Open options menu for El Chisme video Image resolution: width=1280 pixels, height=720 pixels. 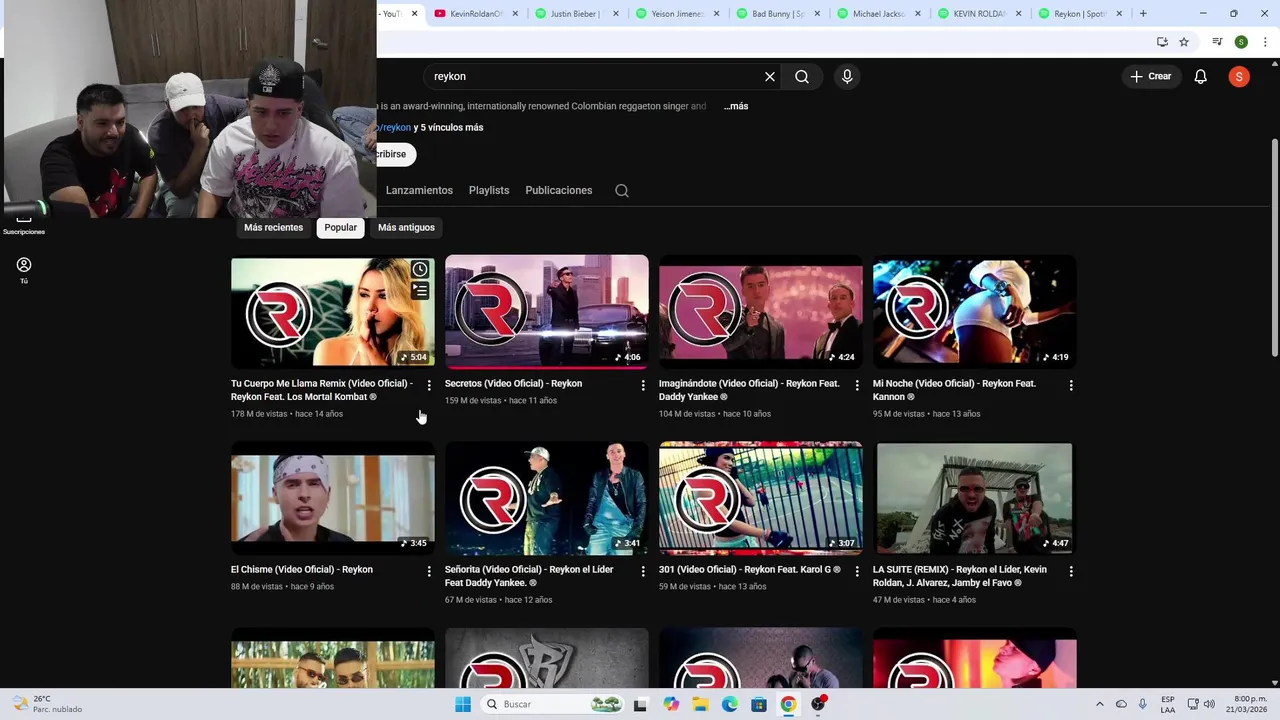tap(429, 571)
